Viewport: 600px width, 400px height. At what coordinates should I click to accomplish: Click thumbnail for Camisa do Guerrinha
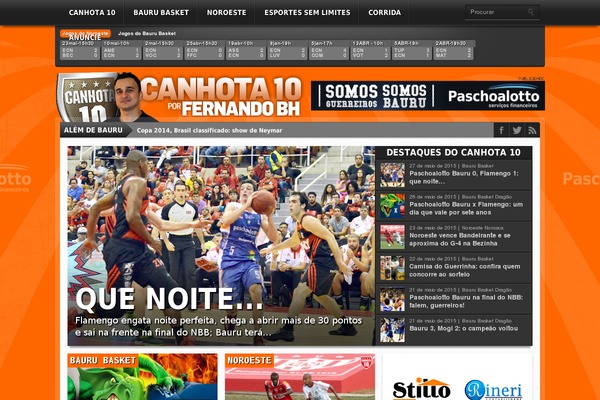point(392,268)
